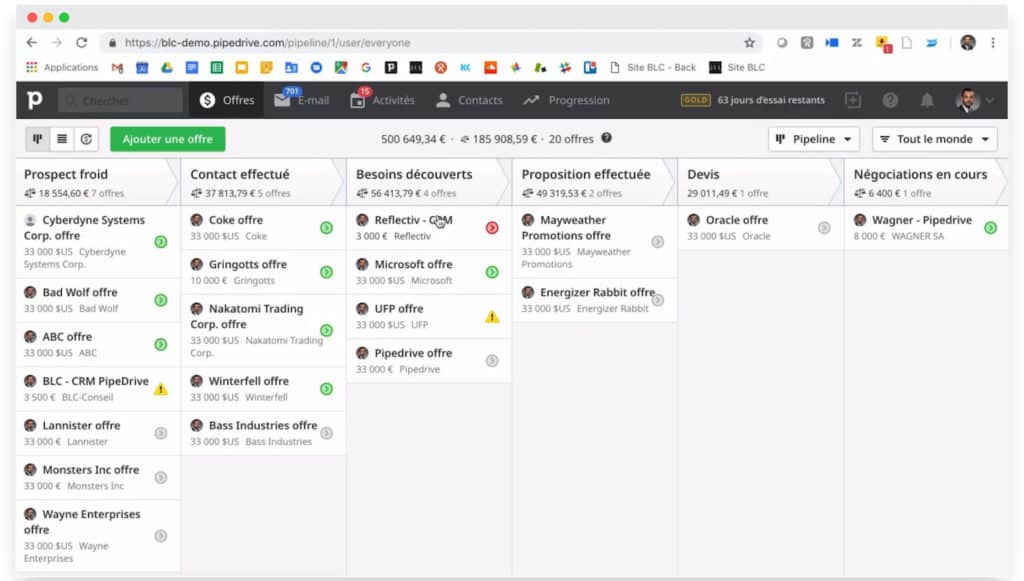Viewport: 1024px width, 581px height.
Task: Click the green status arrow on Coke offre
Action: (325, 227)
